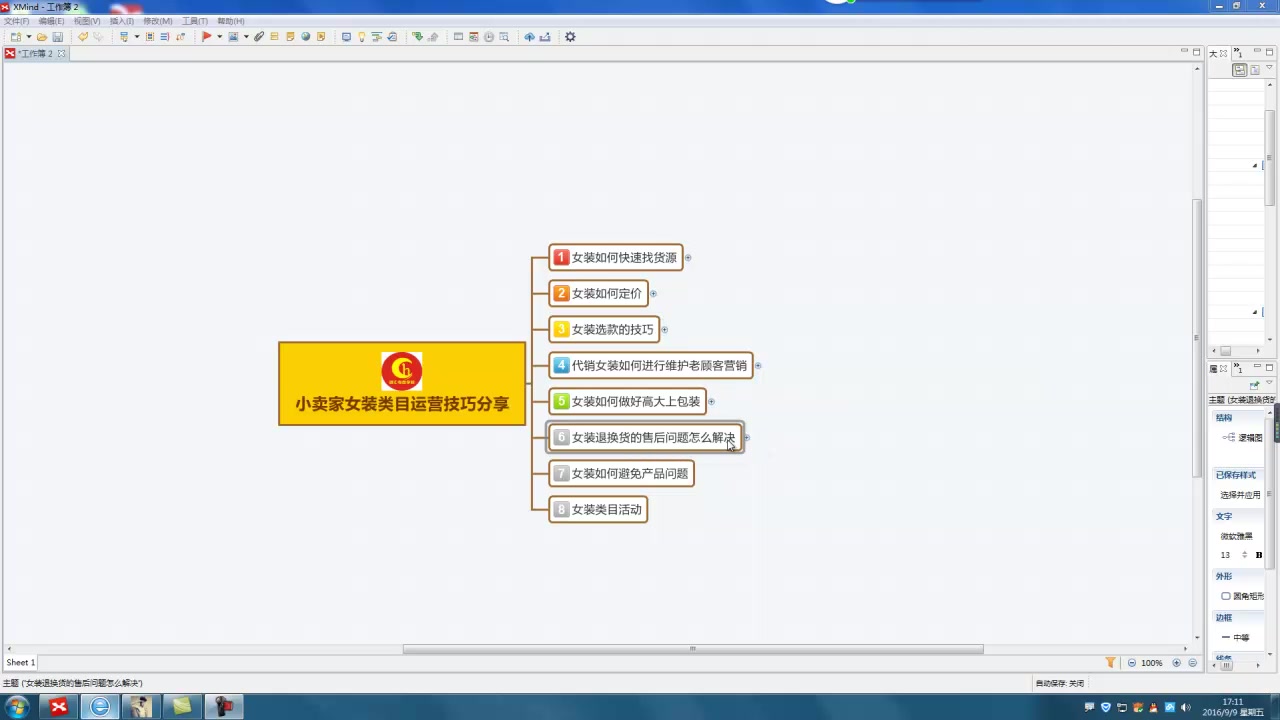Click 自动保存: 关闭 status text
This screenshot has height=720, width=1280.
click(1060, 683)
